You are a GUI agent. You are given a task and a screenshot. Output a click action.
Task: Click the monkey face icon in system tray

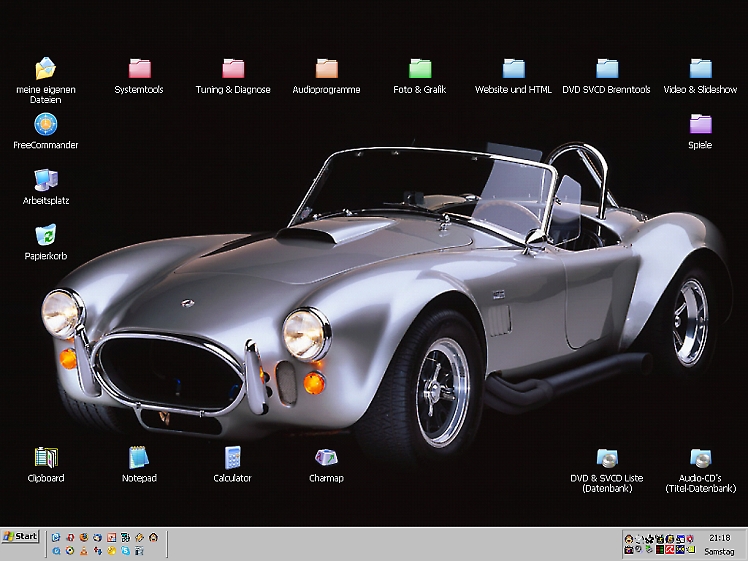click(629, 539)
